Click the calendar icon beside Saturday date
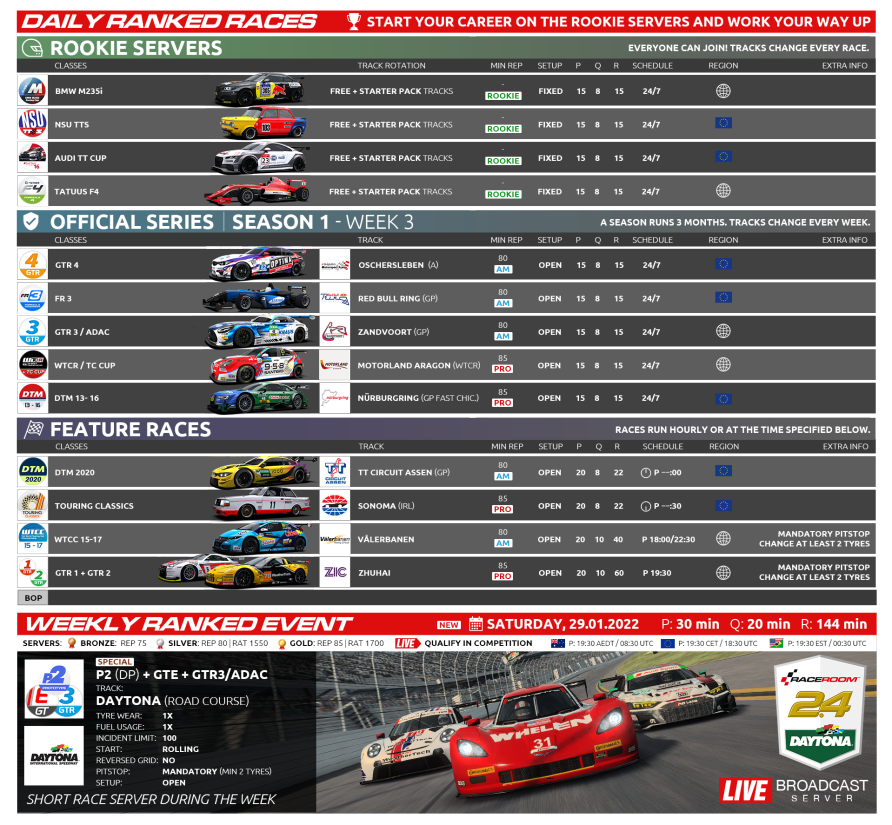Image resolution: width=892 pixels, height=825 pixels. click(476, 624)
